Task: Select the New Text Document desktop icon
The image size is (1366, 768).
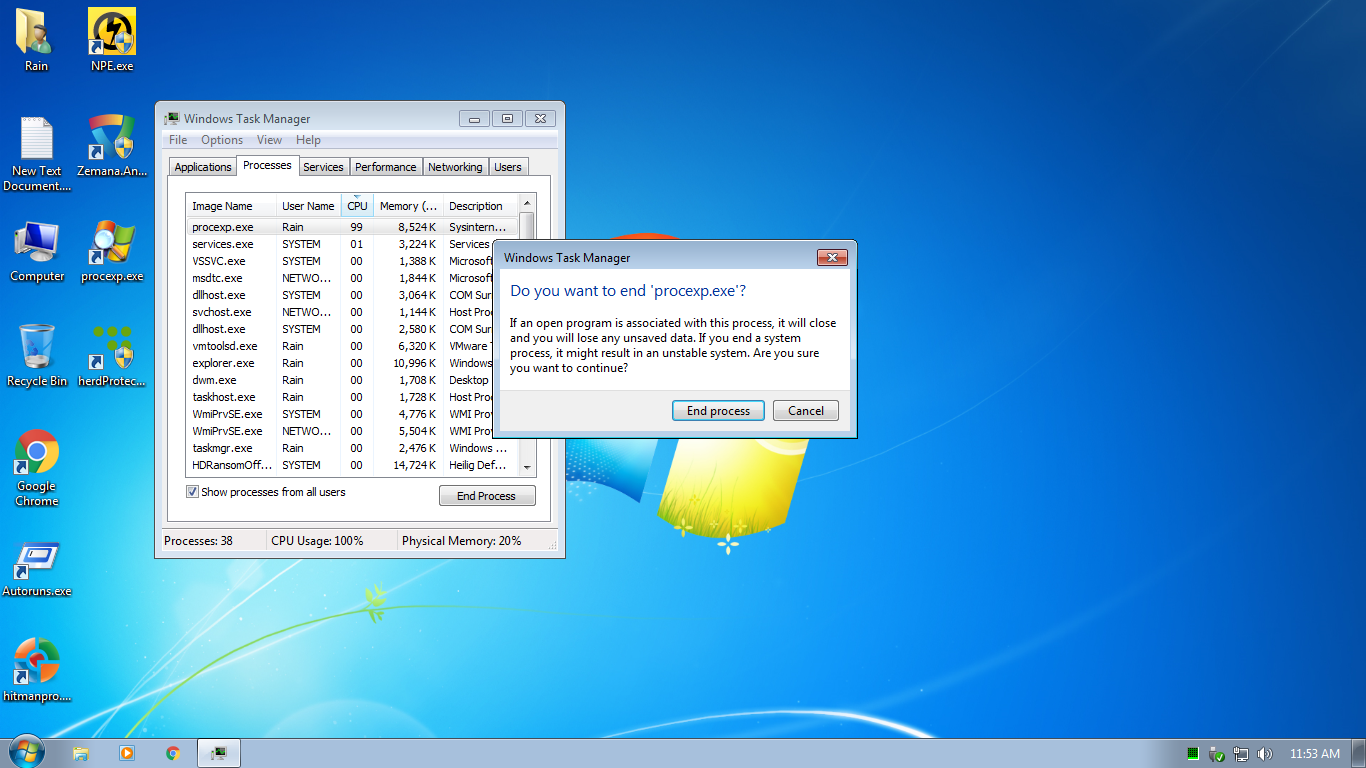Action: 37,154
